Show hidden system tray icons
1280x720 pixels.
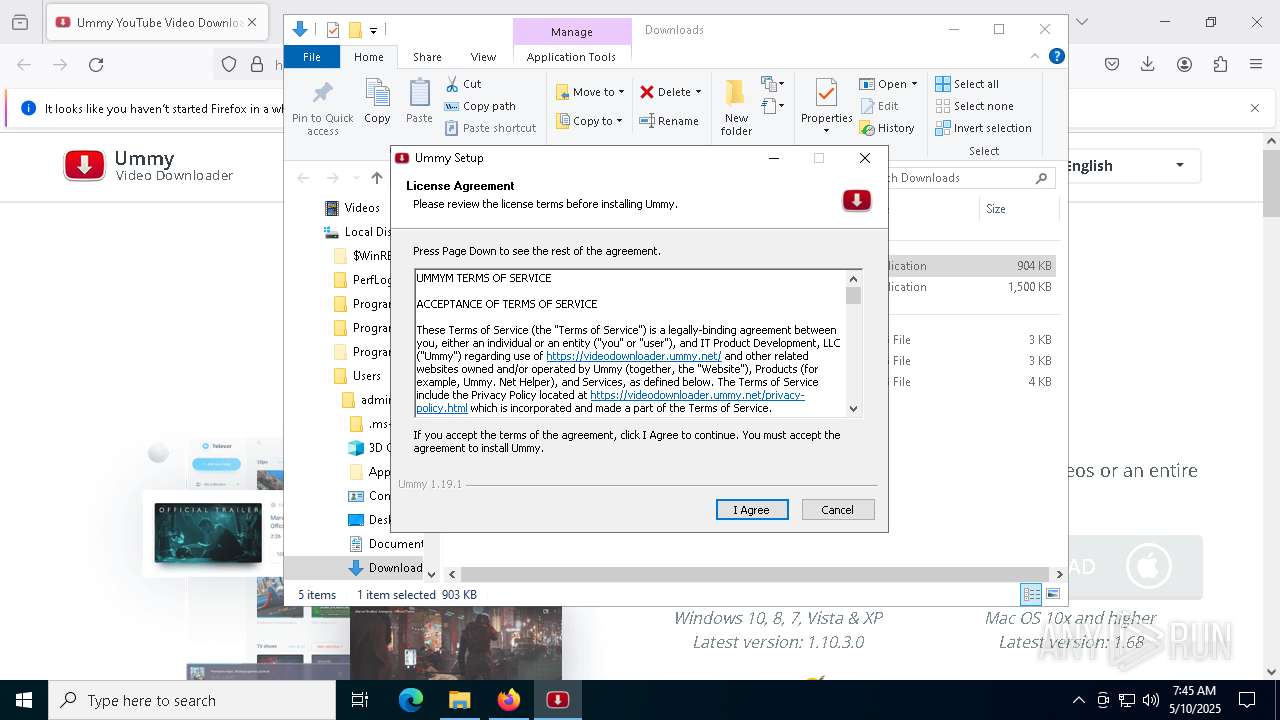coord(1078,700)
